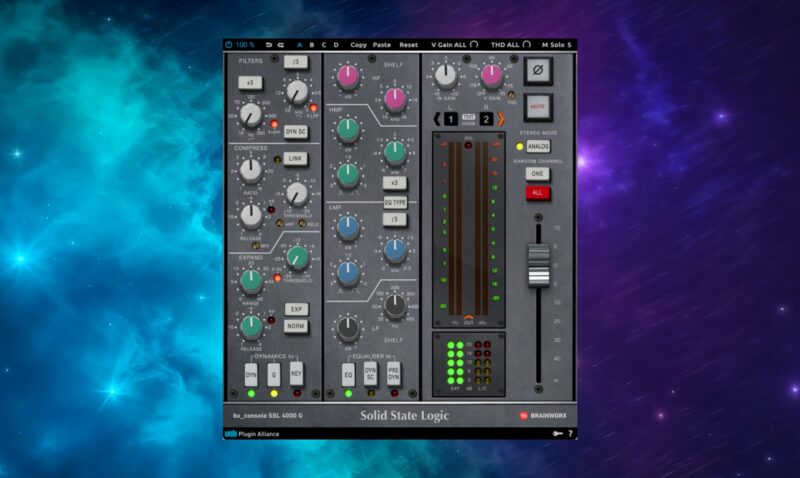Toggle the compressor LINK button

295,159
